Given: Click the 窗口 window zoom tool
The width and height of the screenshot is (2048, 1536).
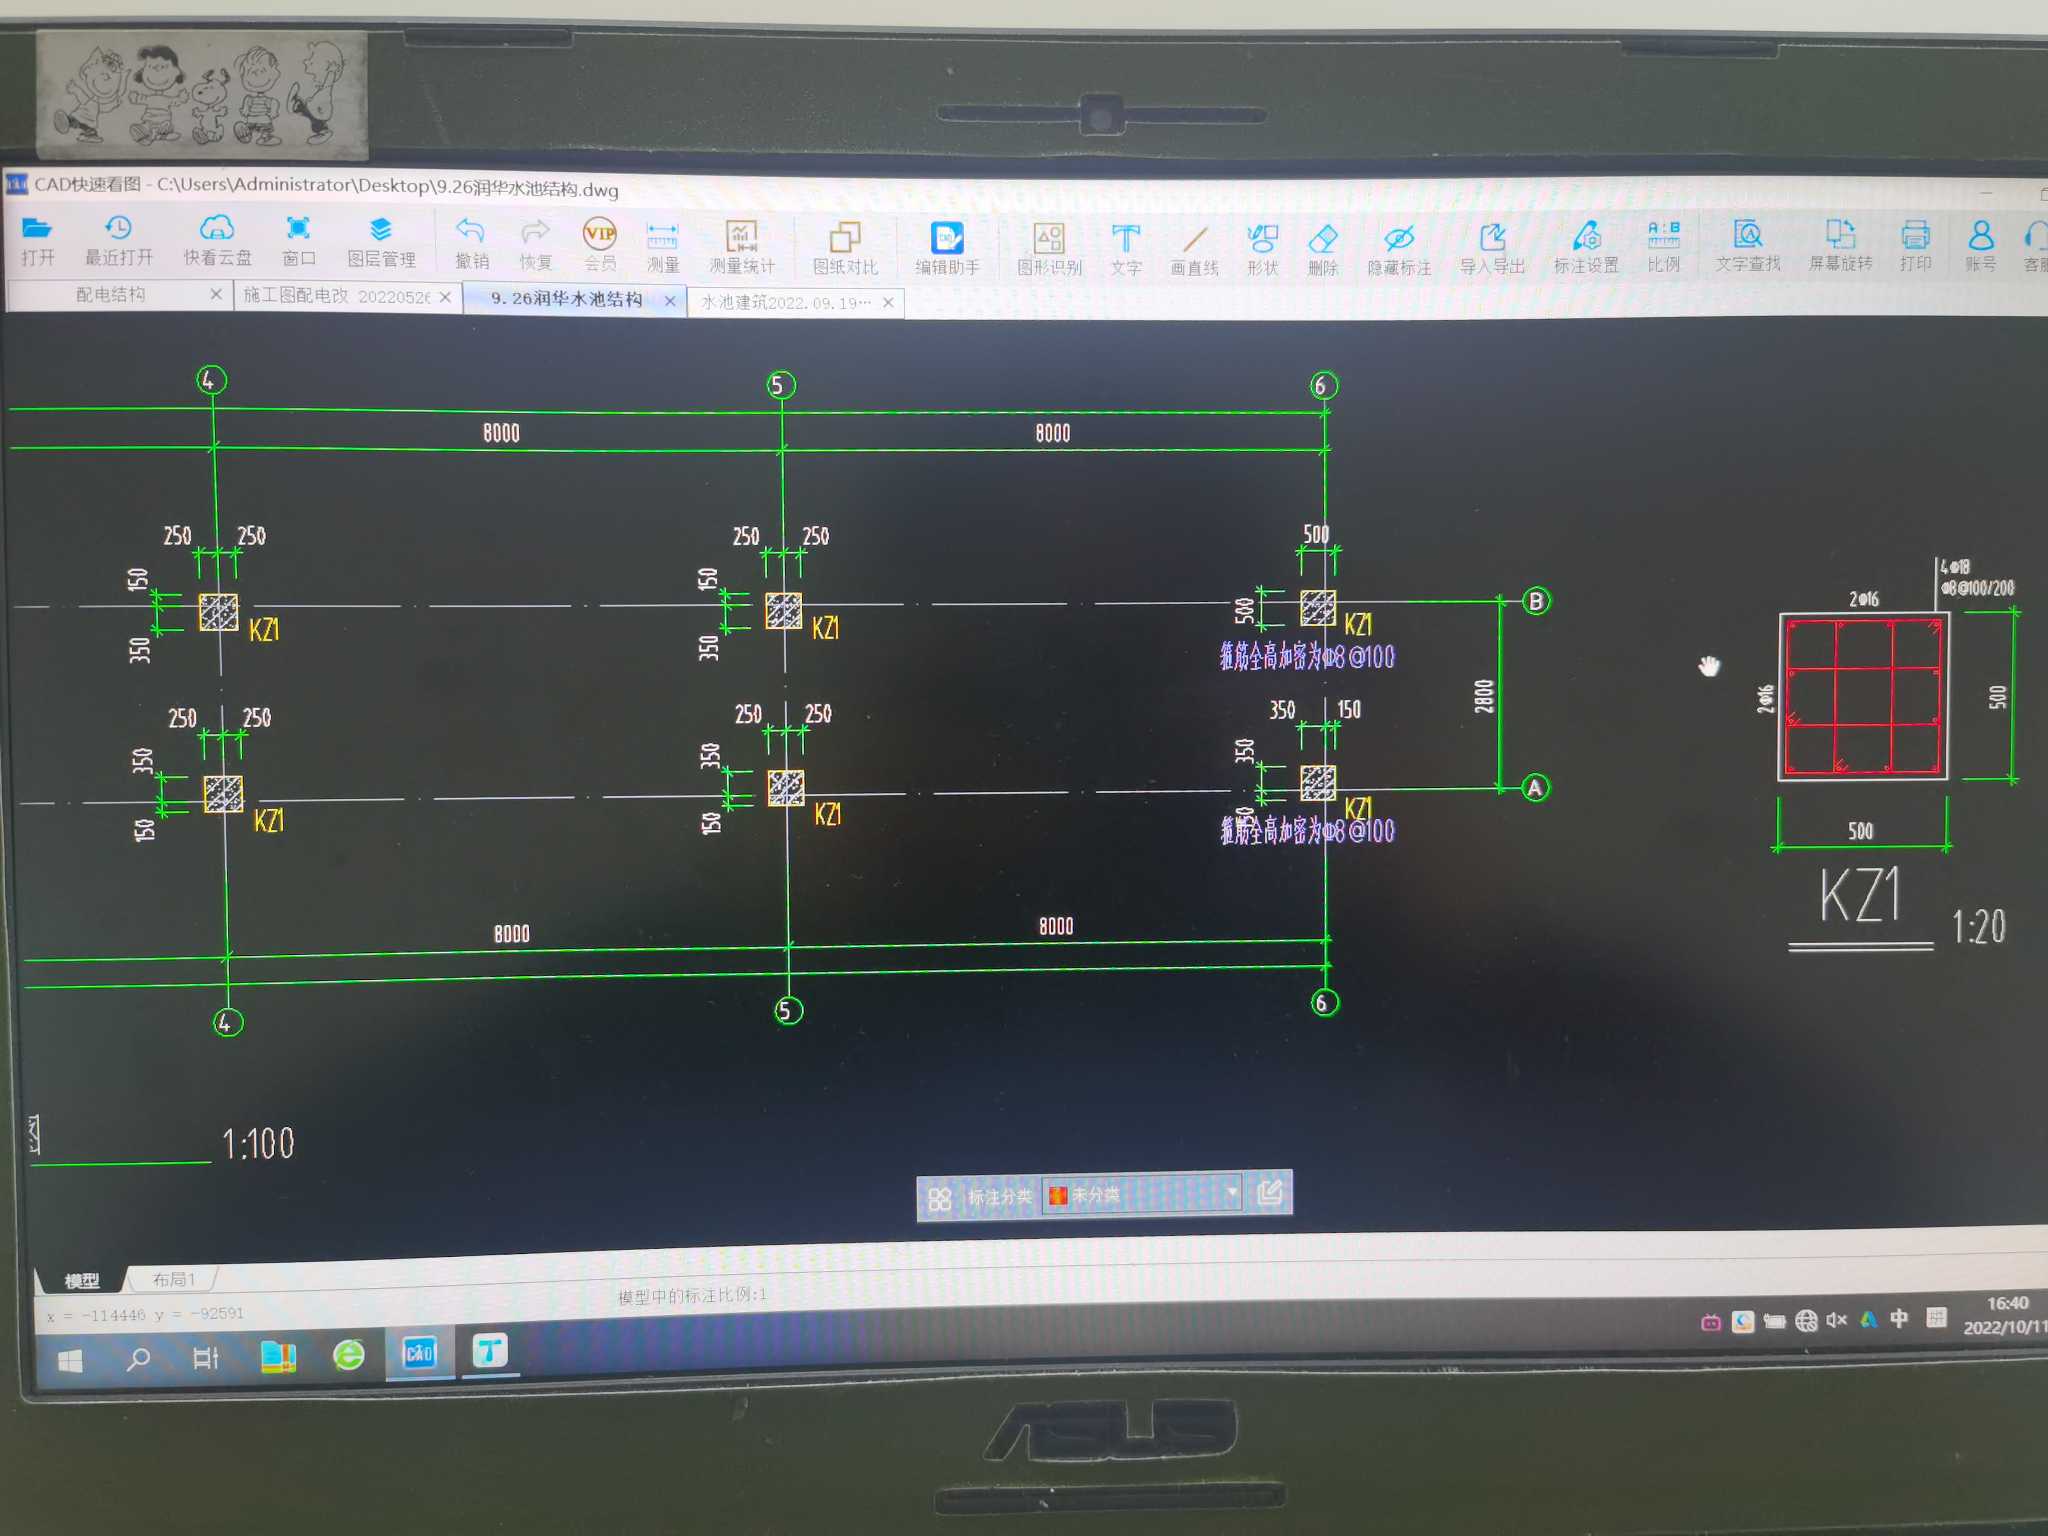Looking at the screenshot, I should tap(298, 243).
